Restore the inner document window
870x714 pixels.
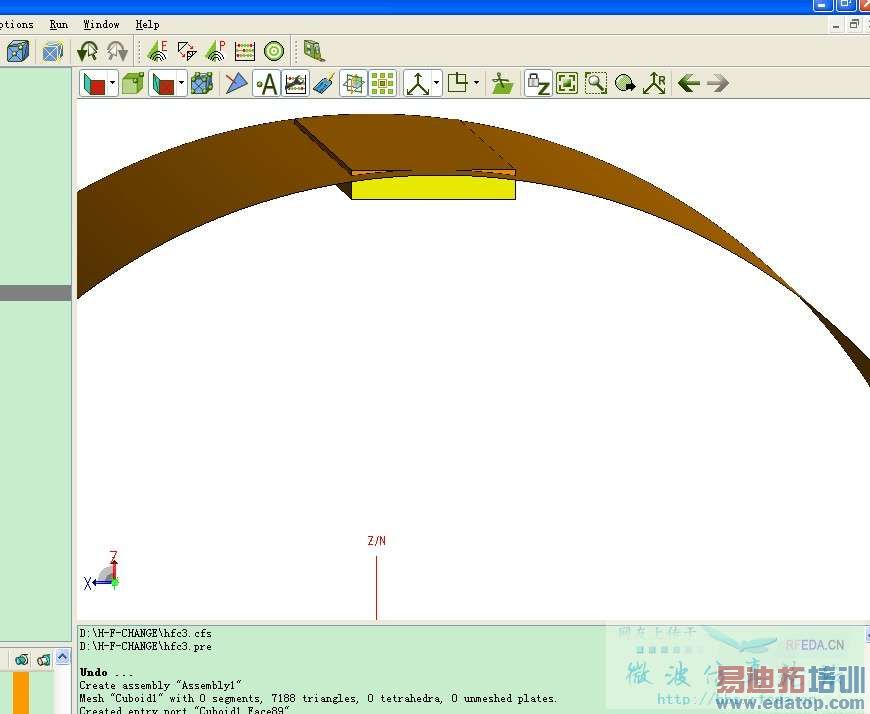pos(854,24)
